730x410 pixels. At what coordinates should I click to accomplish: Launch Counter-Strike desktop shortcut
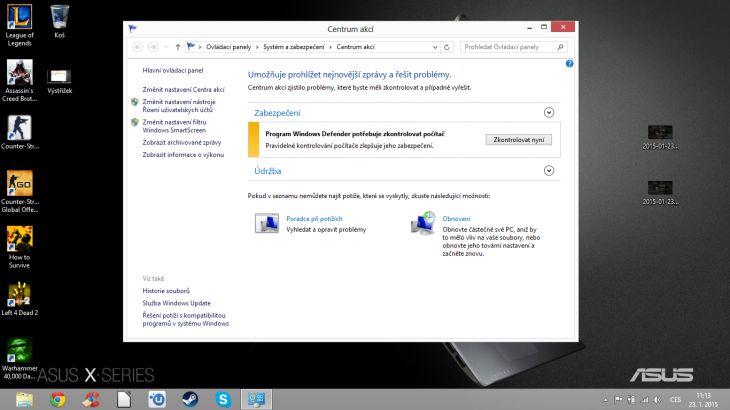pos(19,132)
